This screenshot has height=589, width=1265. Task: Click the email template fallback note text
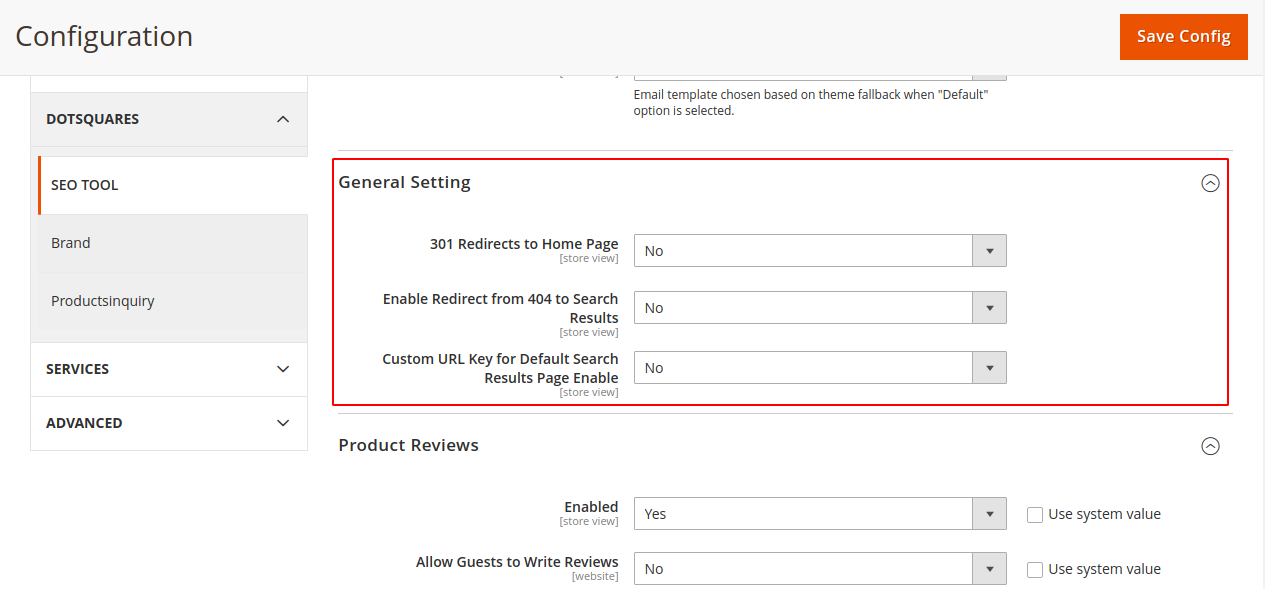coord(811,103)
